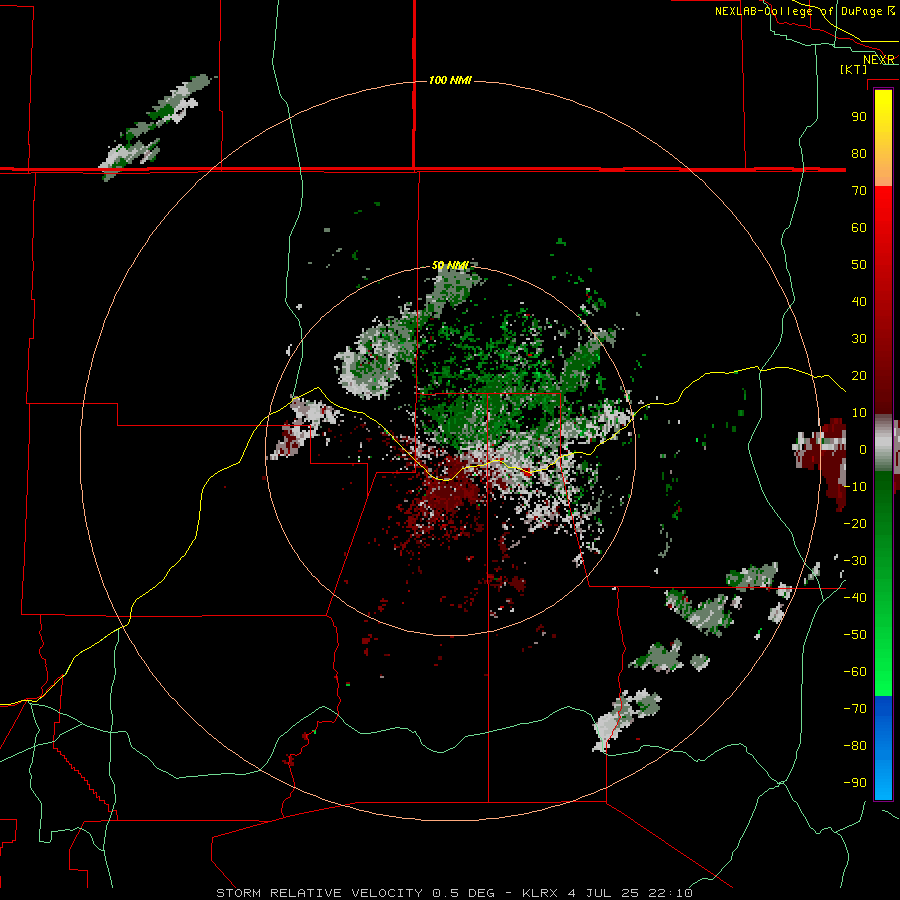Screen dimensions: 900x900
Task: Click the 10 value on velocity scale
Action: [x=859, y=413]
